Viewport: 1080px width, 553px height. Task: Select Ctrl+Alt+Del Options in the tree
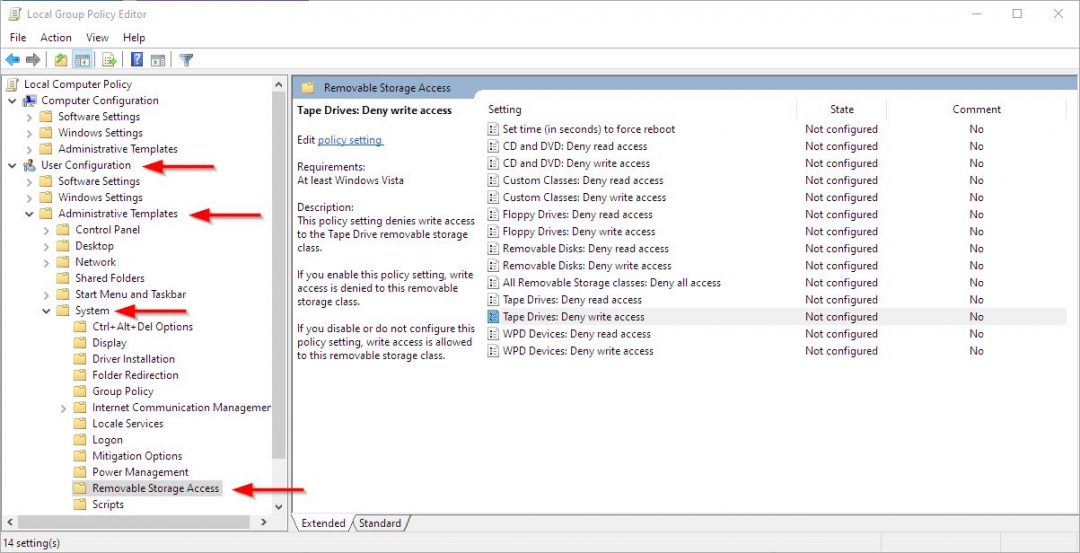[143, 326]
